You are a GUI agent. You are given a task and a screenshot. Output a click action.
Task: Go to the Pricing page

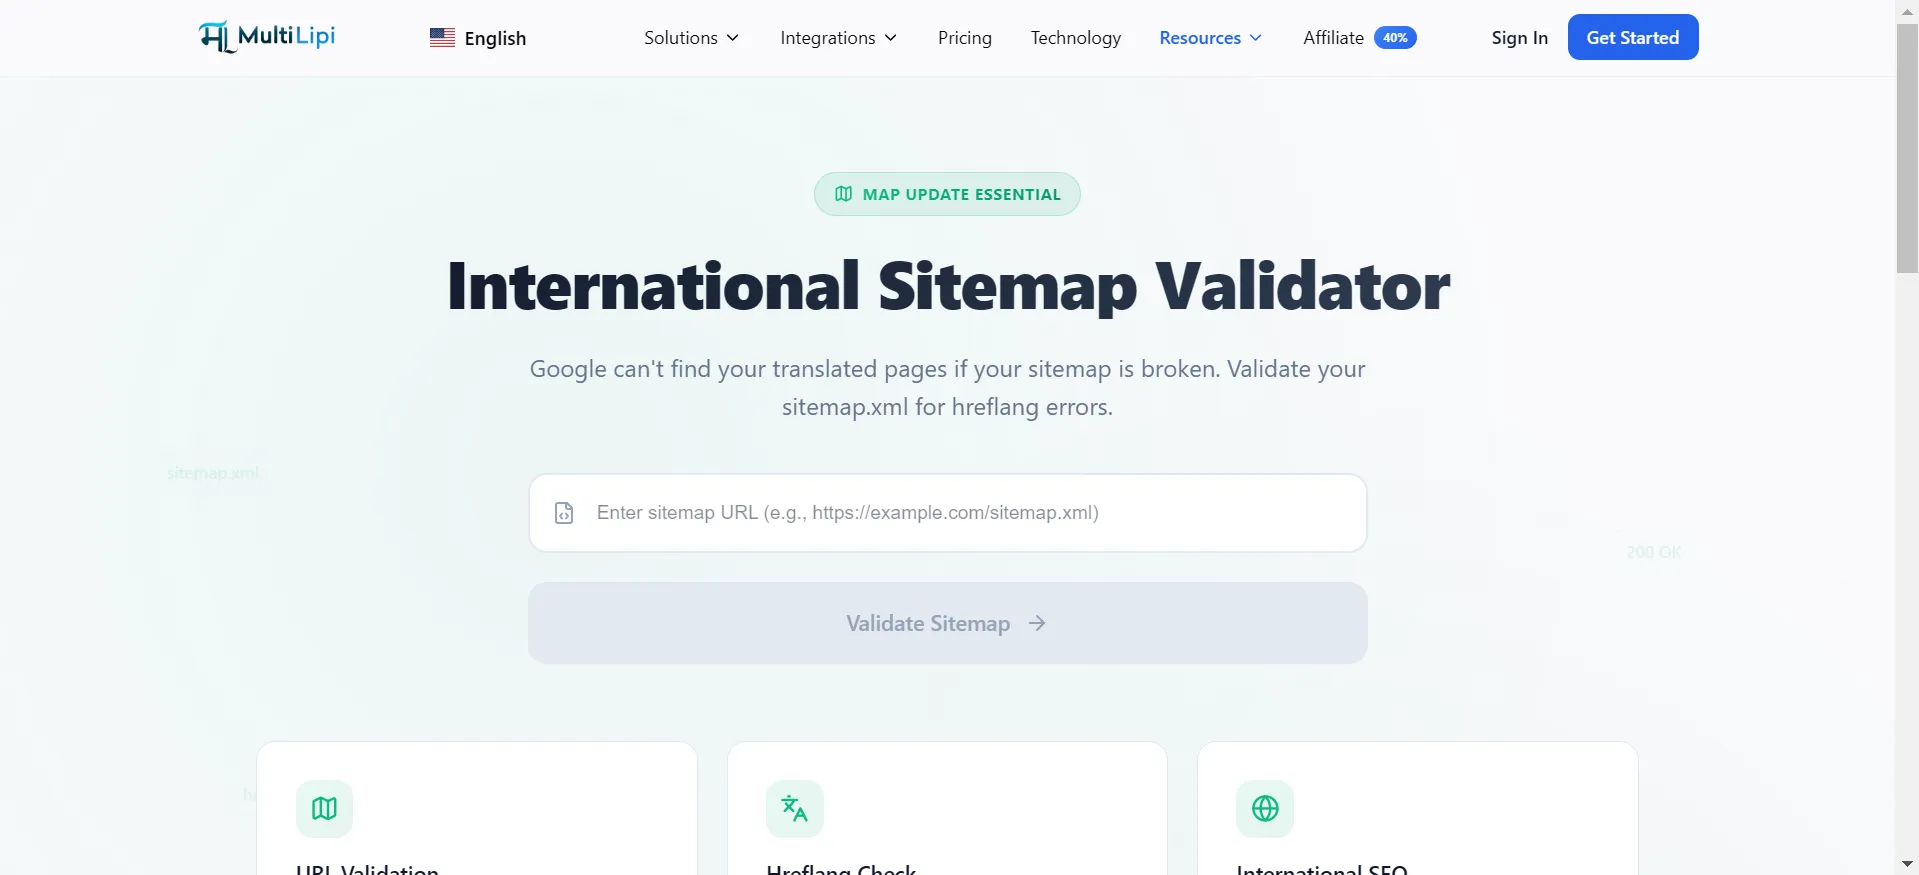(965, 38)
